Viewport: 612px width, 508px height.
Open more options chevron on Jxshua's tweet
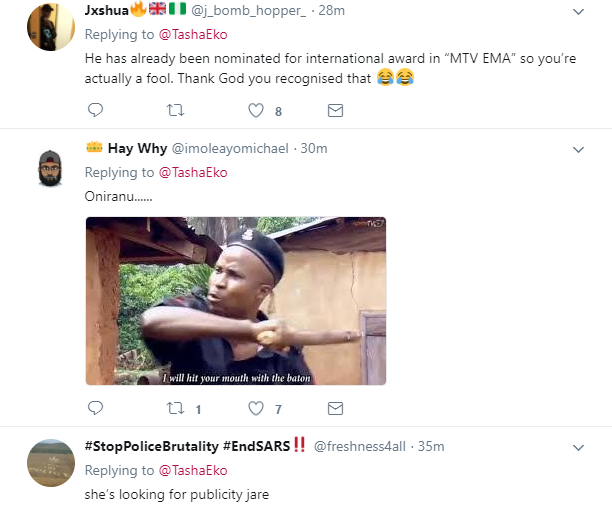pos(578,12)
